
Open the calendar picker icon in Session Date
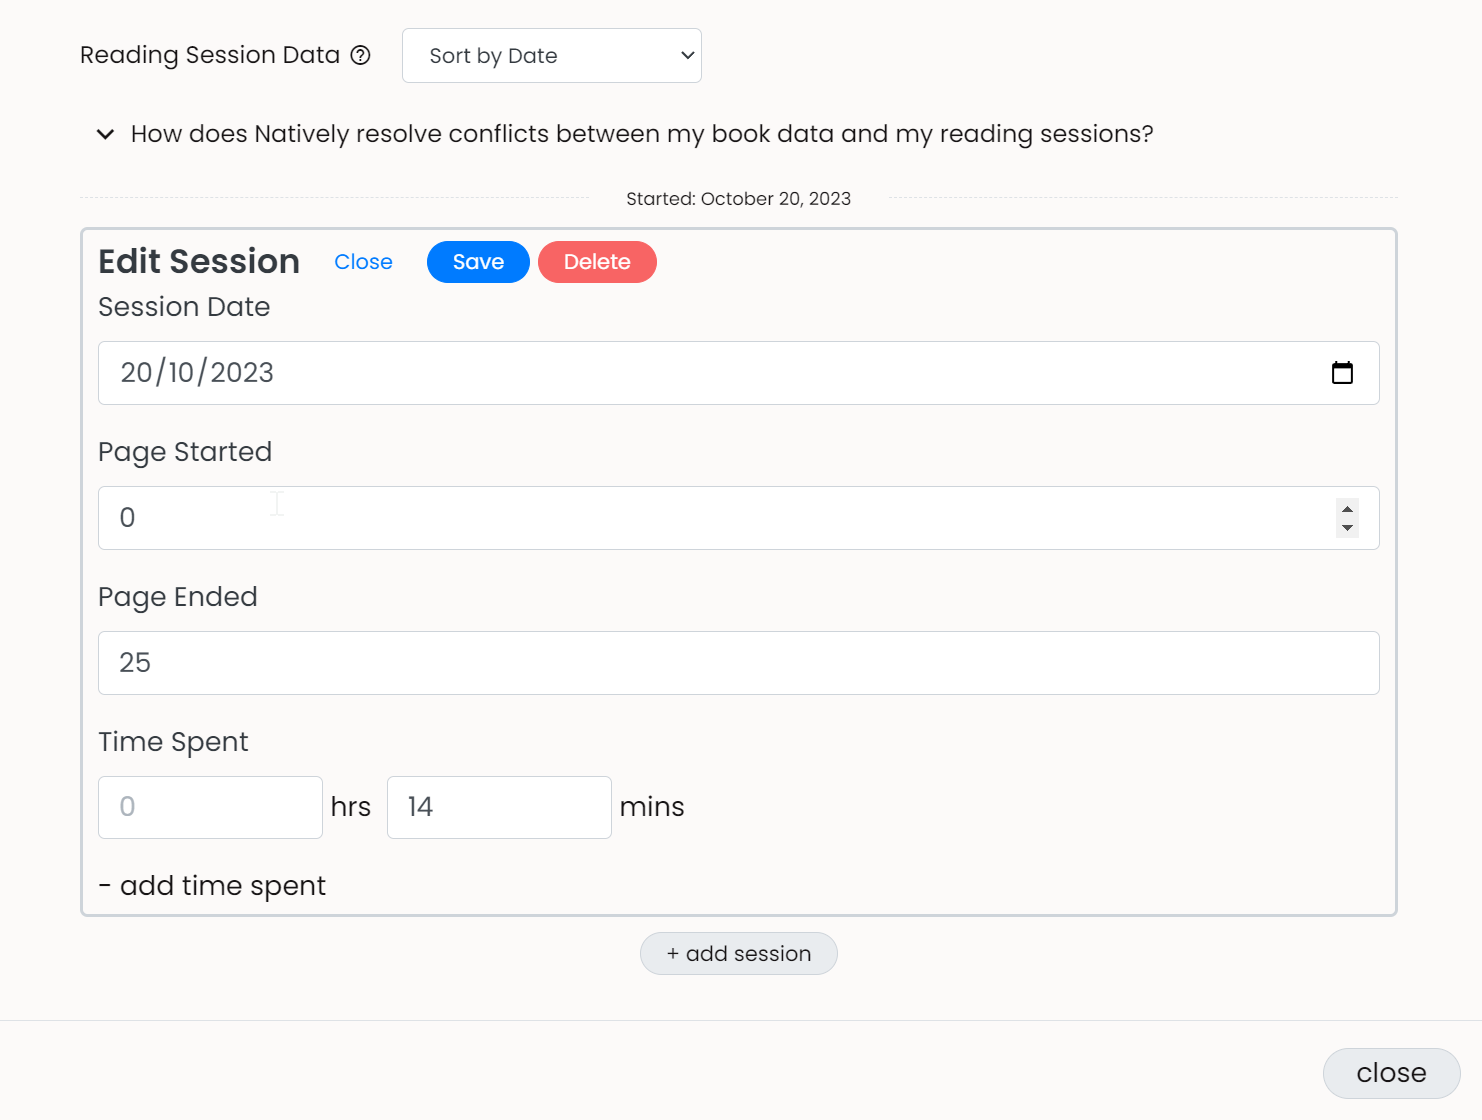[x=1342, y=373]
